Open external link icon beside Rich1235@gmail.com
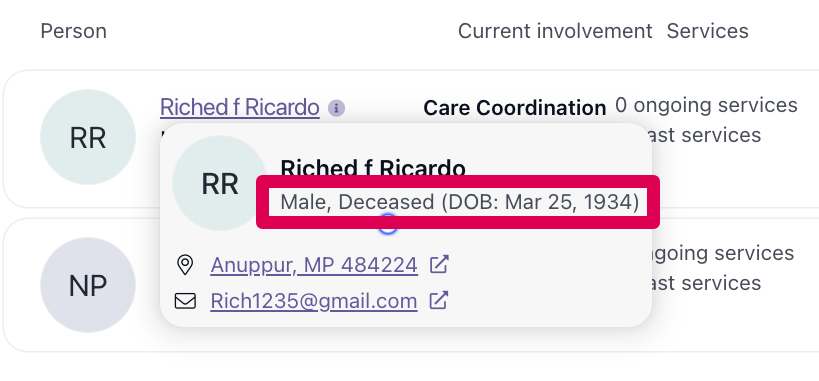Image resolution: width=819 pixels, height=381 pixels. tap(438, 301)
